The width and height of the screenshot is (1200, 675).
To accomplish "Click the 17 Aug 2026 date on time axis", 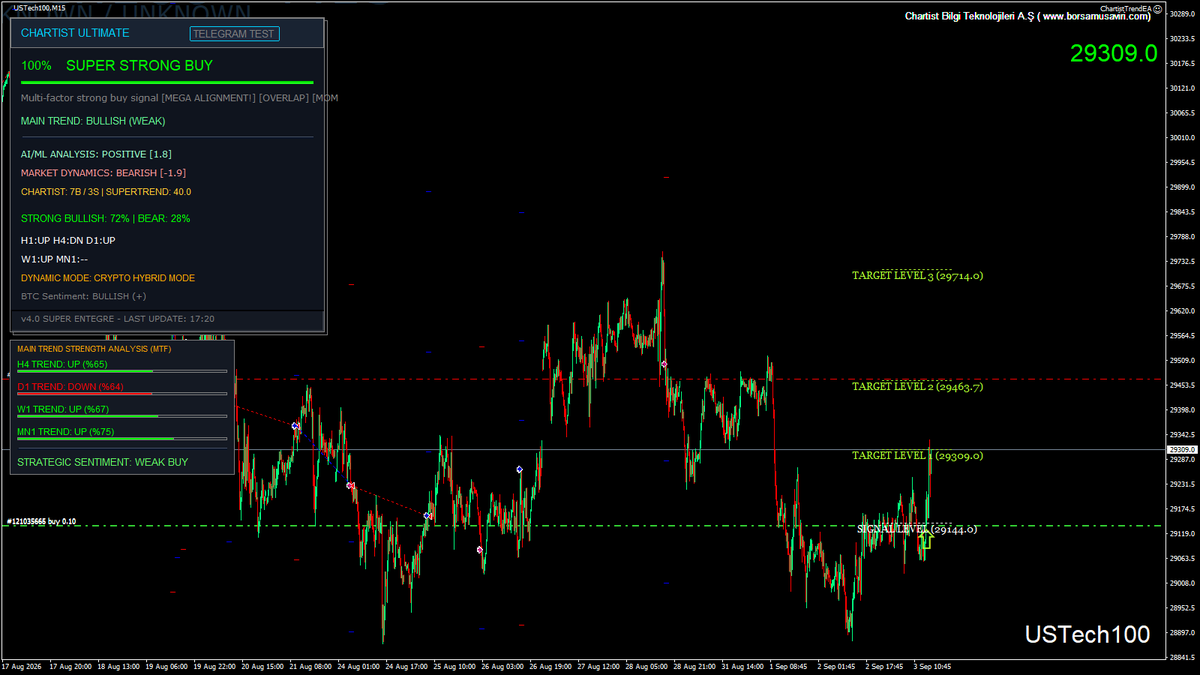I will 20,666.
